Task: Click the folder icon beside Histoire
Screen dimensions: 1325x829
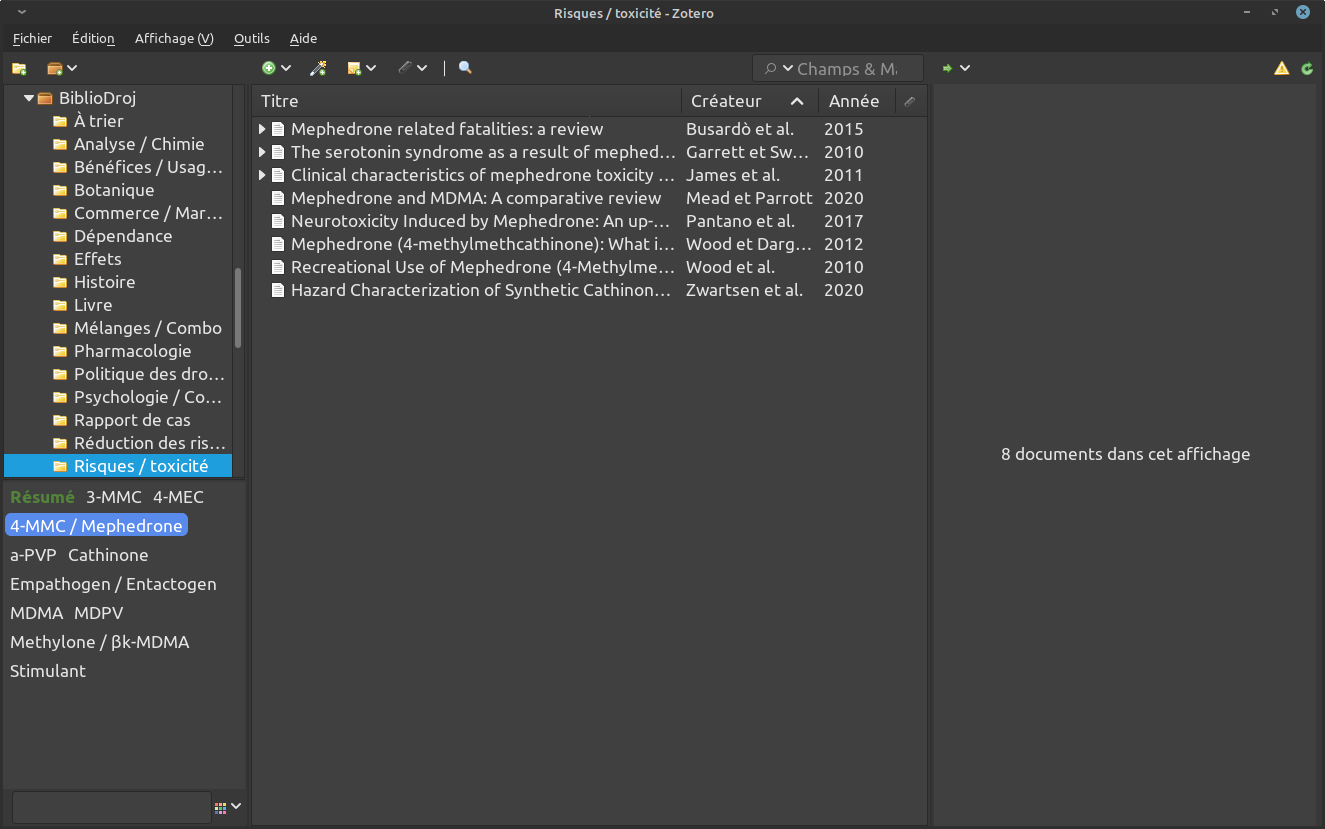Action: [60, 282]
